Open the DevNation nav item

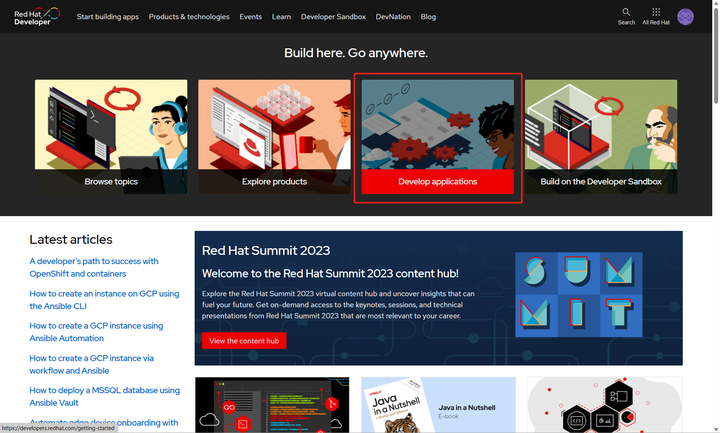(393, 17)
